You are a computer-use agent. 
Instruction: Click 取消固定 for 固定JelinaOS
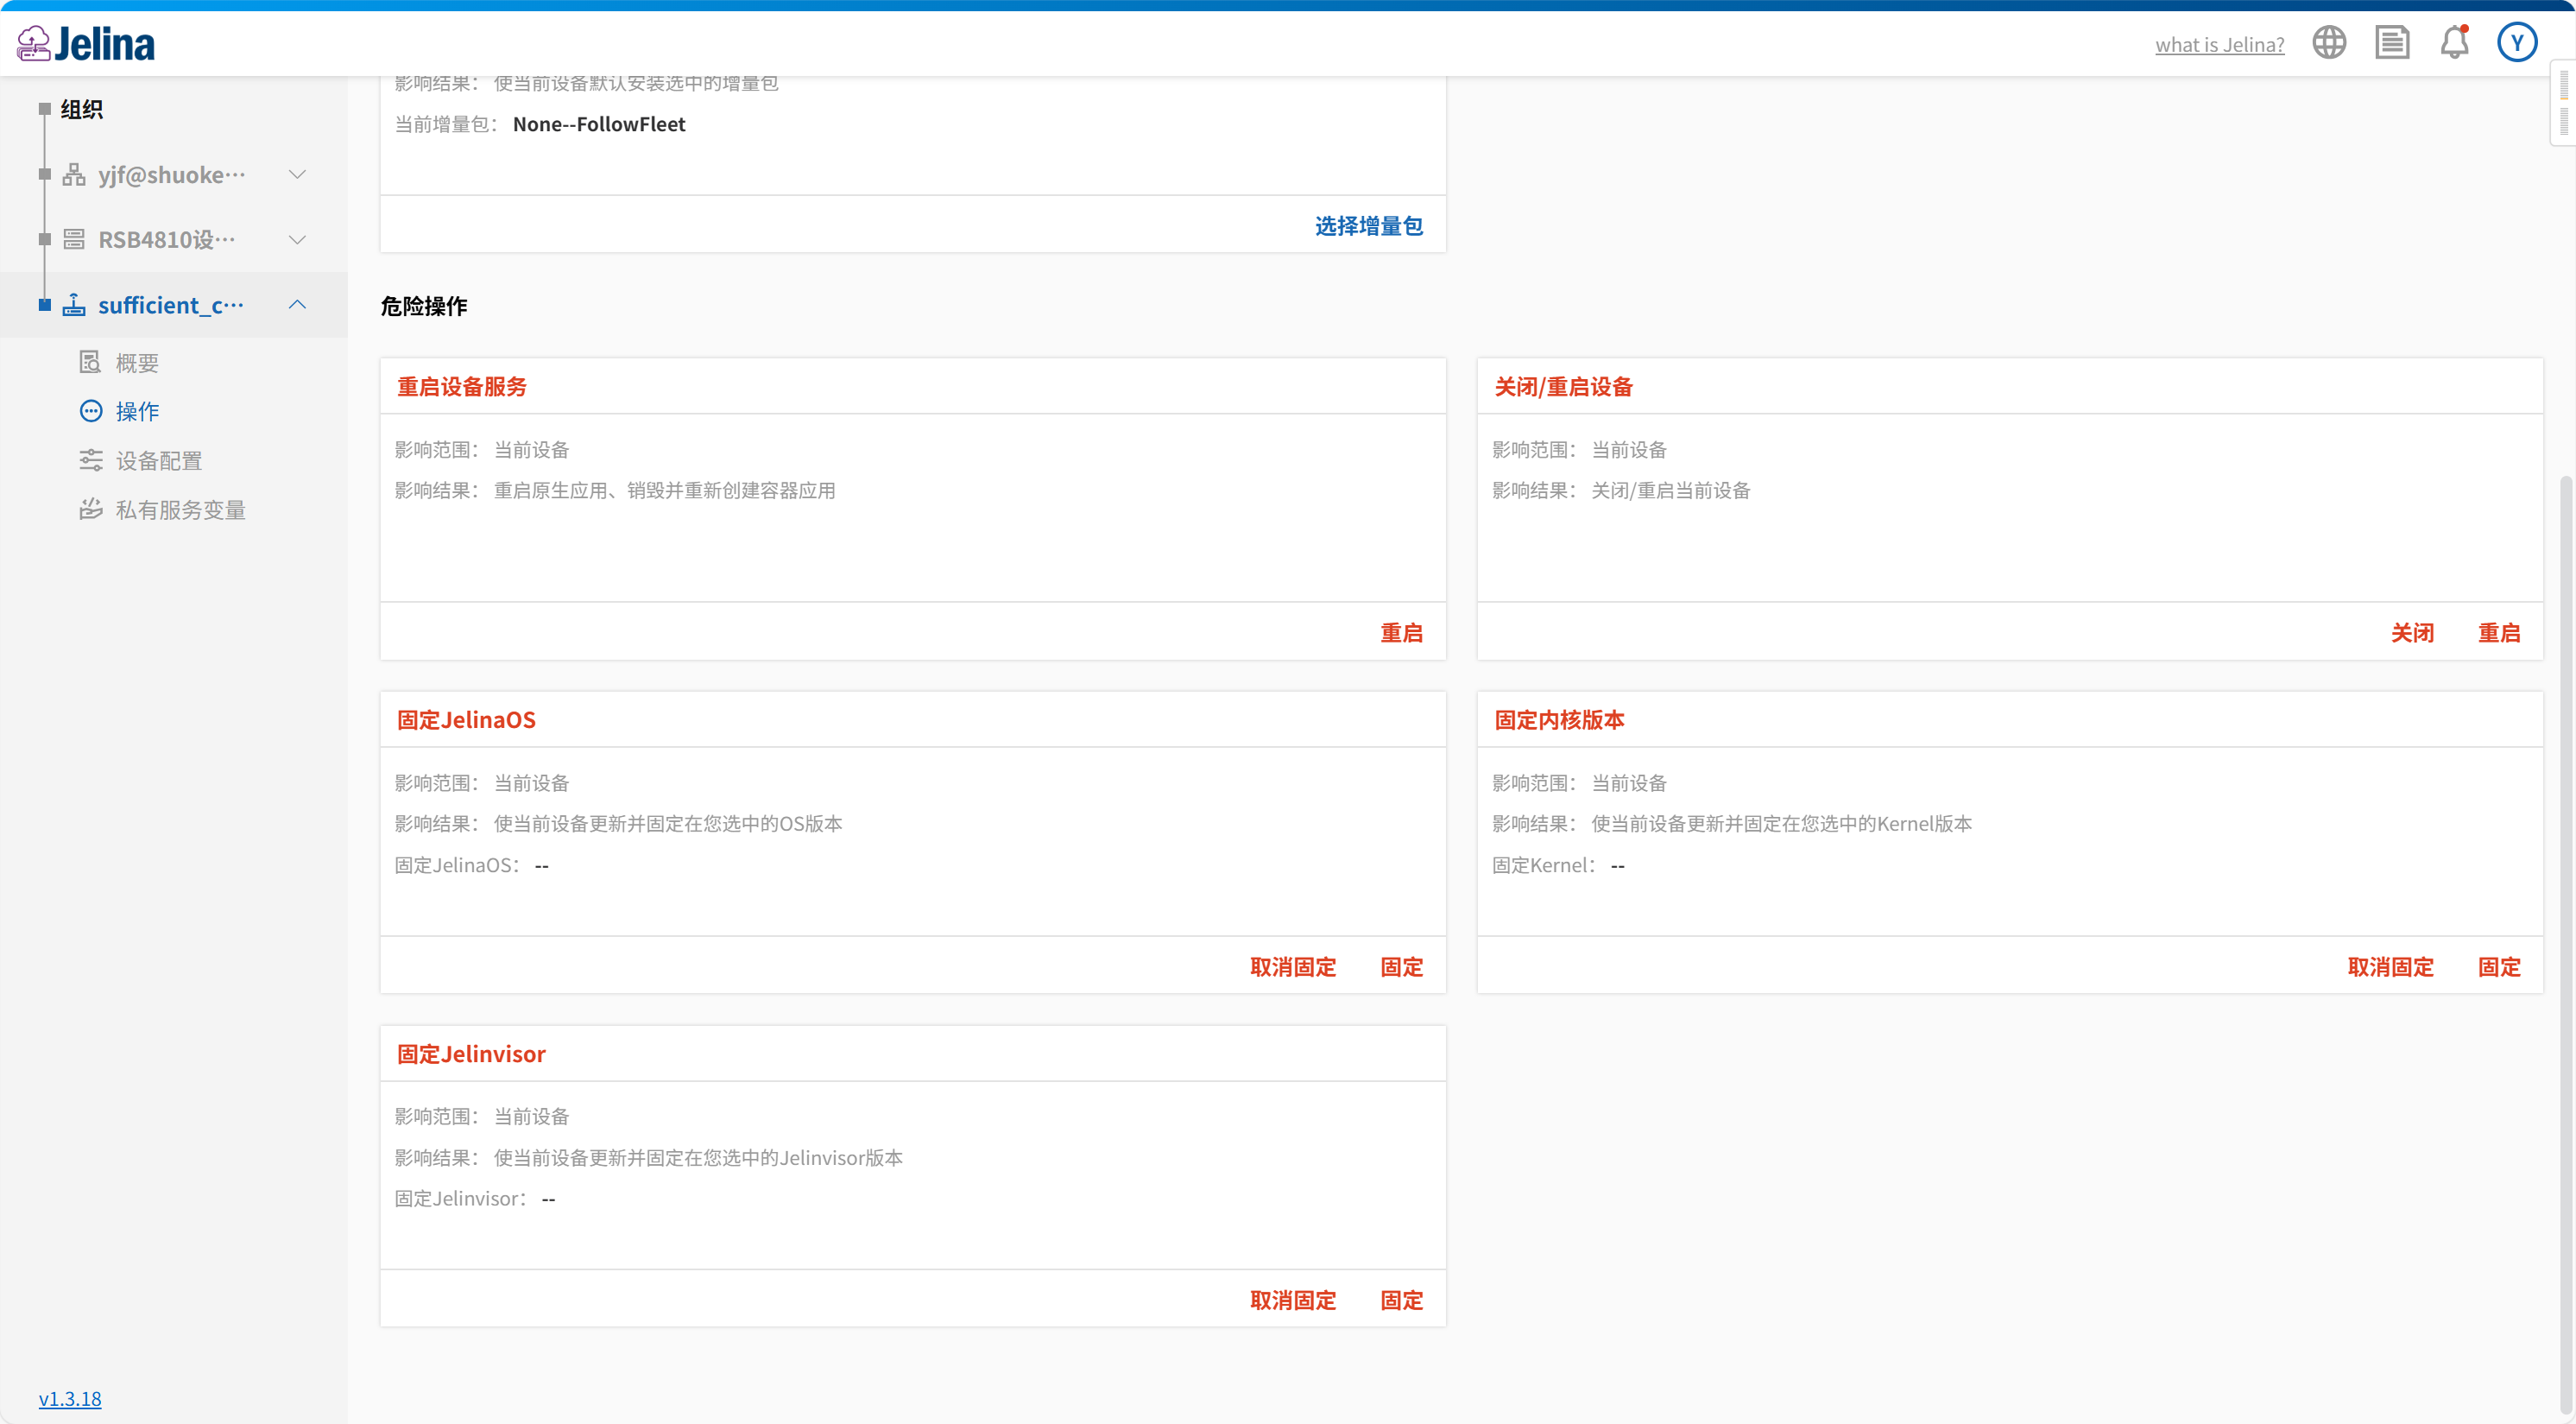pyautogui.click(x=1292, y=967)
